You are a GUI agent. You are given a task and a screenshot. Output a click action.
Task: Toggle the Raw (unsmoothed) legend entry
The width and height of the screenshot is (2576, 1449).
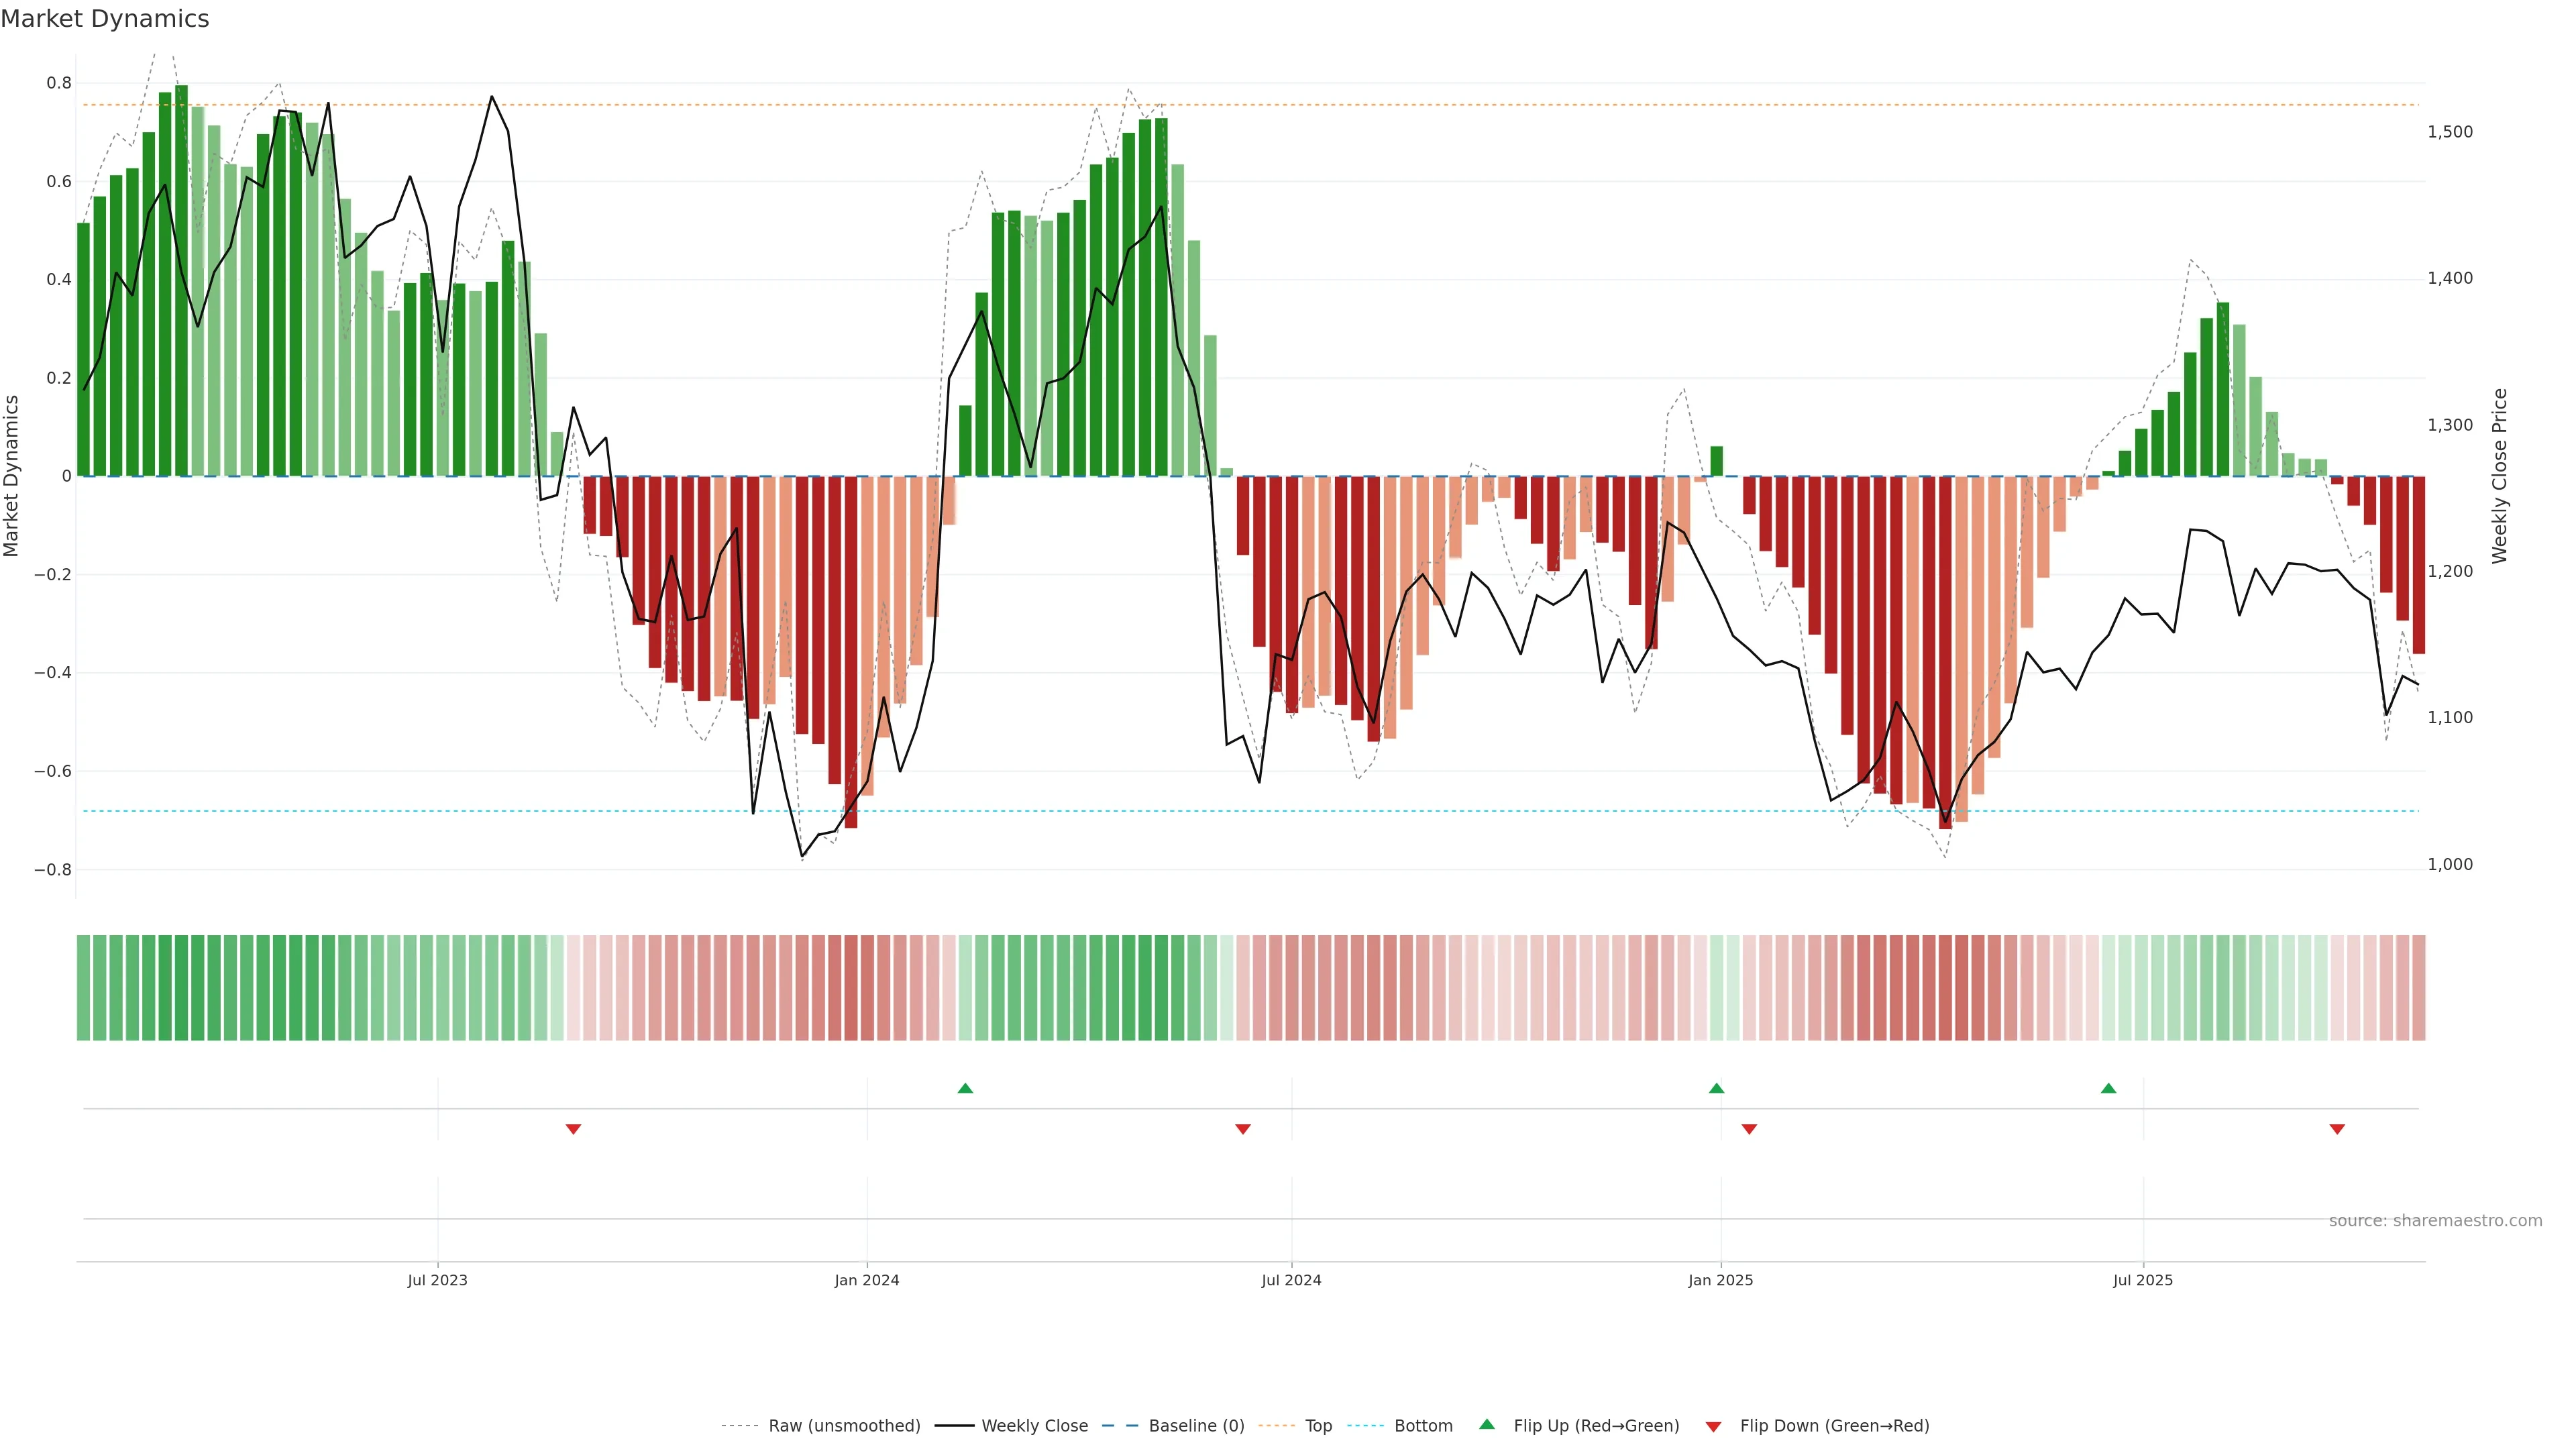pos(844,1426)
